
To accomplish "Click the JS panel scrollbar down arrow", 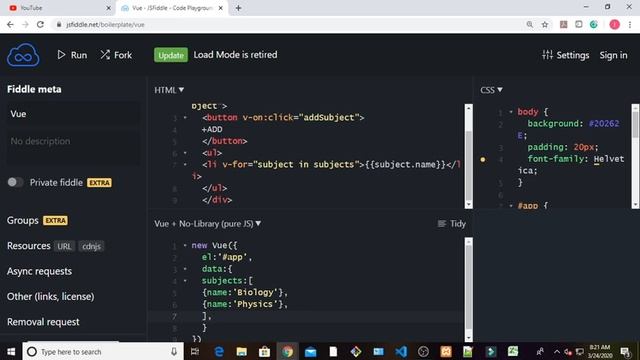I will 469,338.
